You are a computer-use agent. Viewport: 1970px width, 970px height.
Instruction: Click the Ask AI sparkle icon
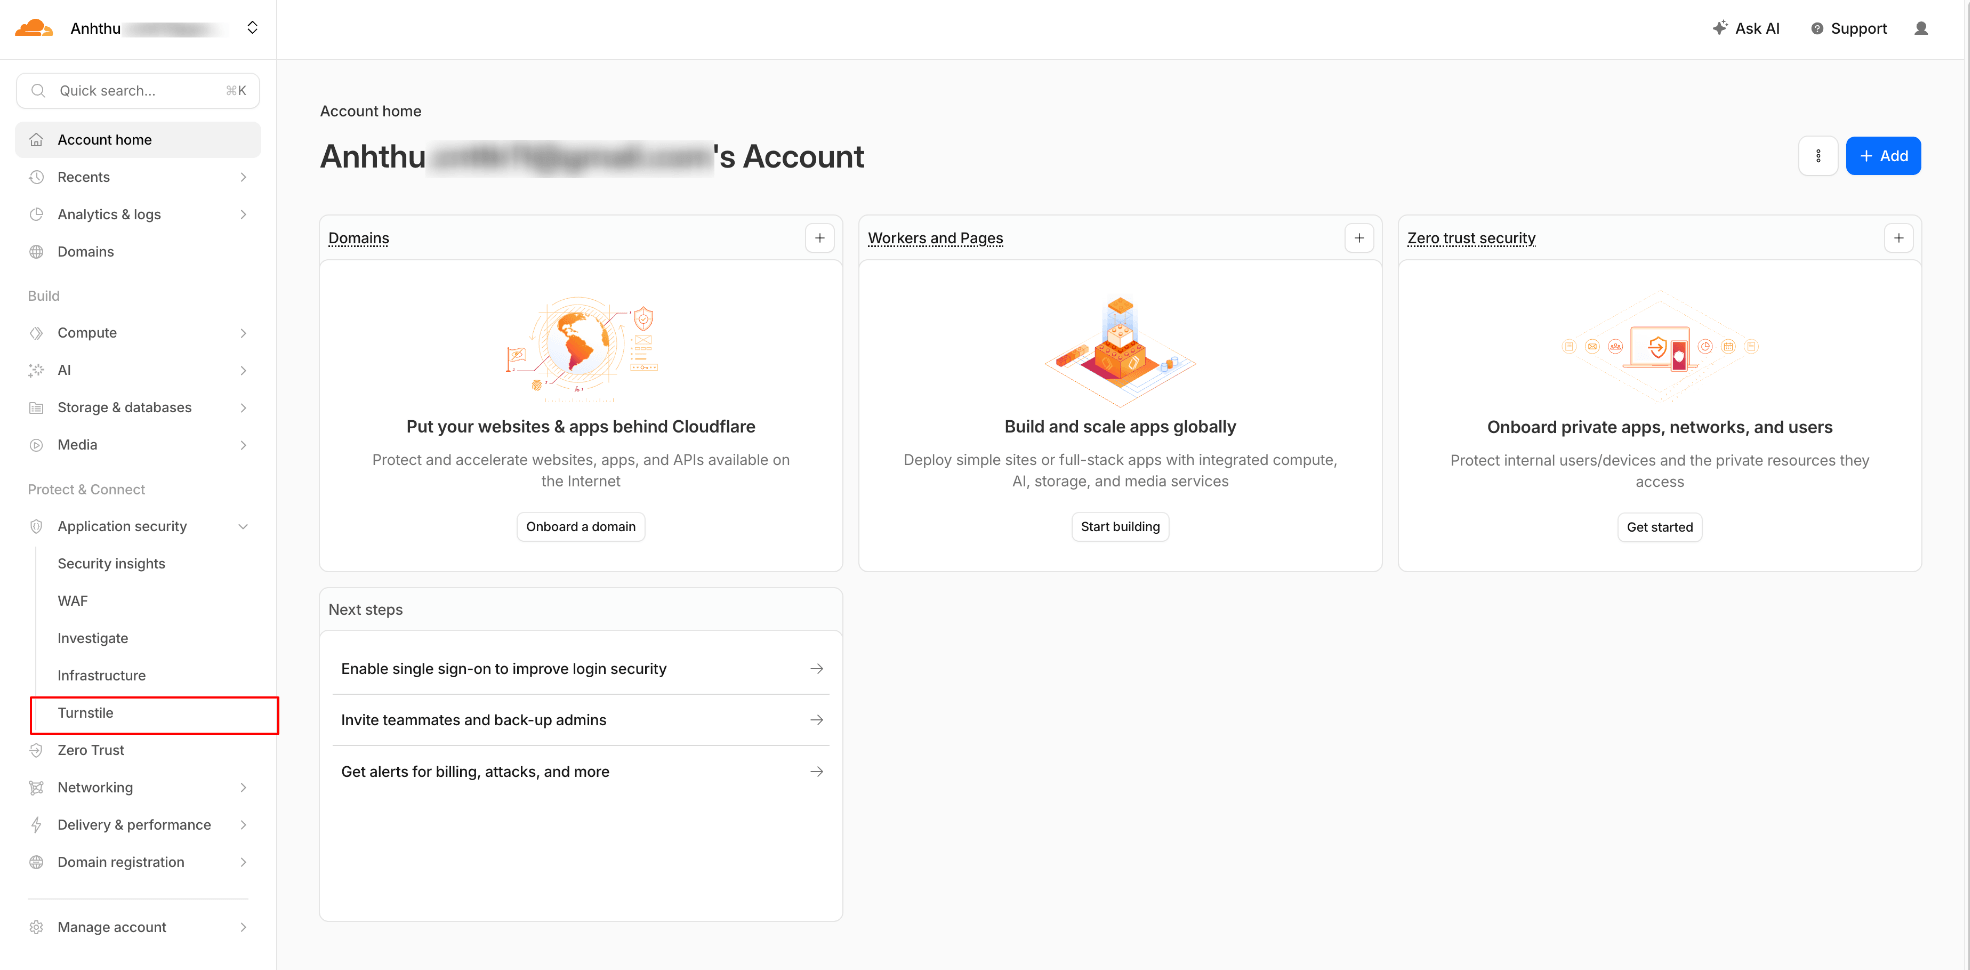tap(1720, 28)
